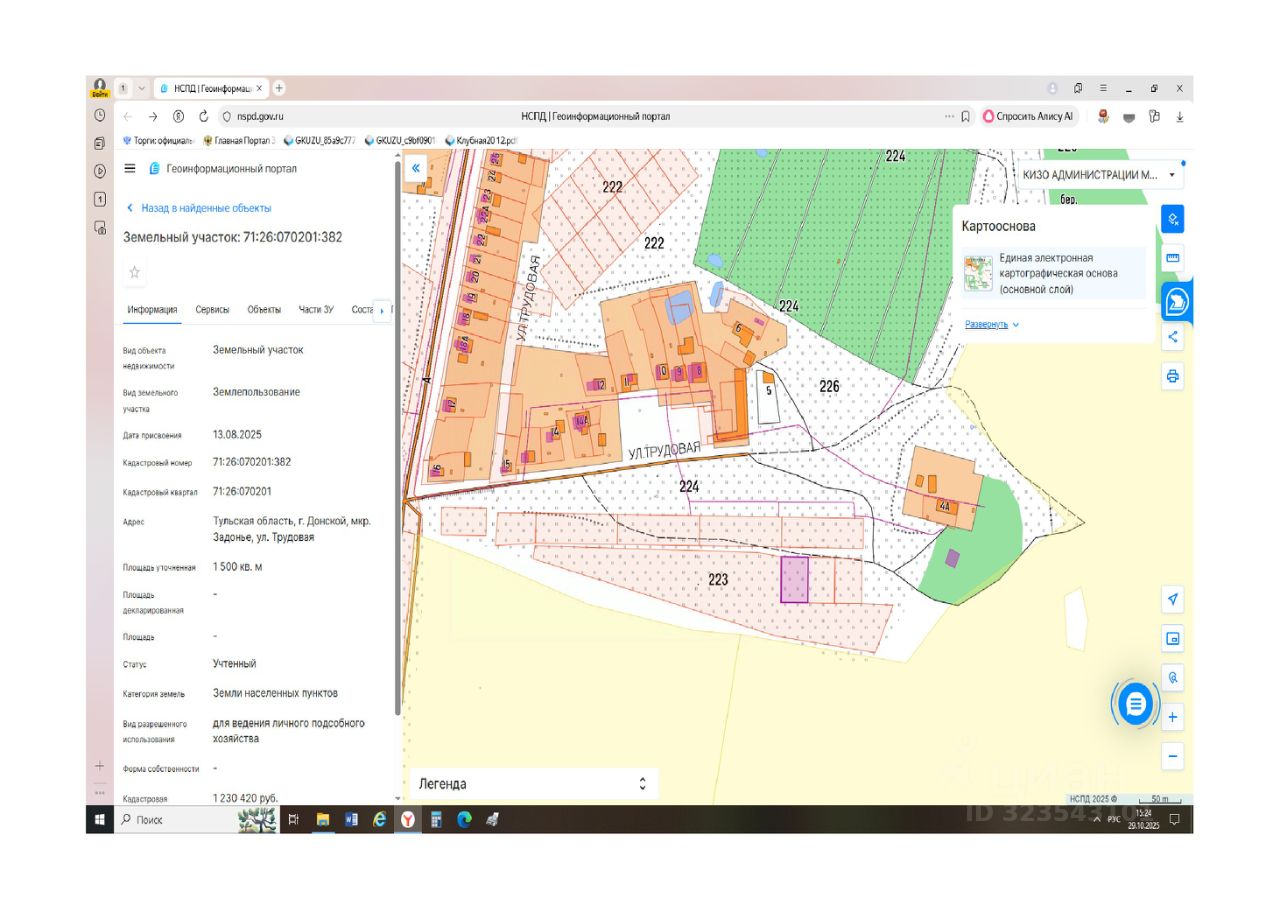
Task: Click the status value Учтенный
Action: pos(234,663)
